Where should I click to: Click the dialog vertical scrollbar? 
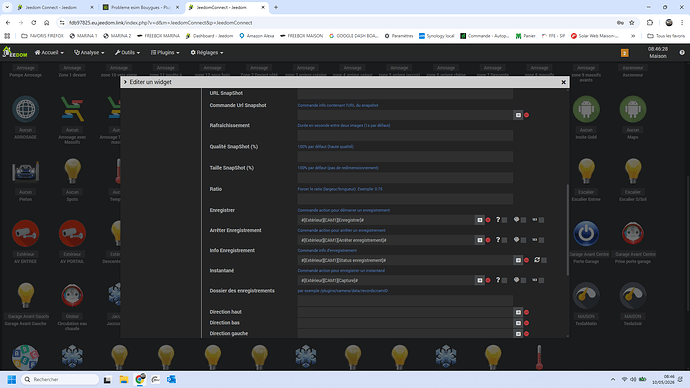tap(567, 230)
